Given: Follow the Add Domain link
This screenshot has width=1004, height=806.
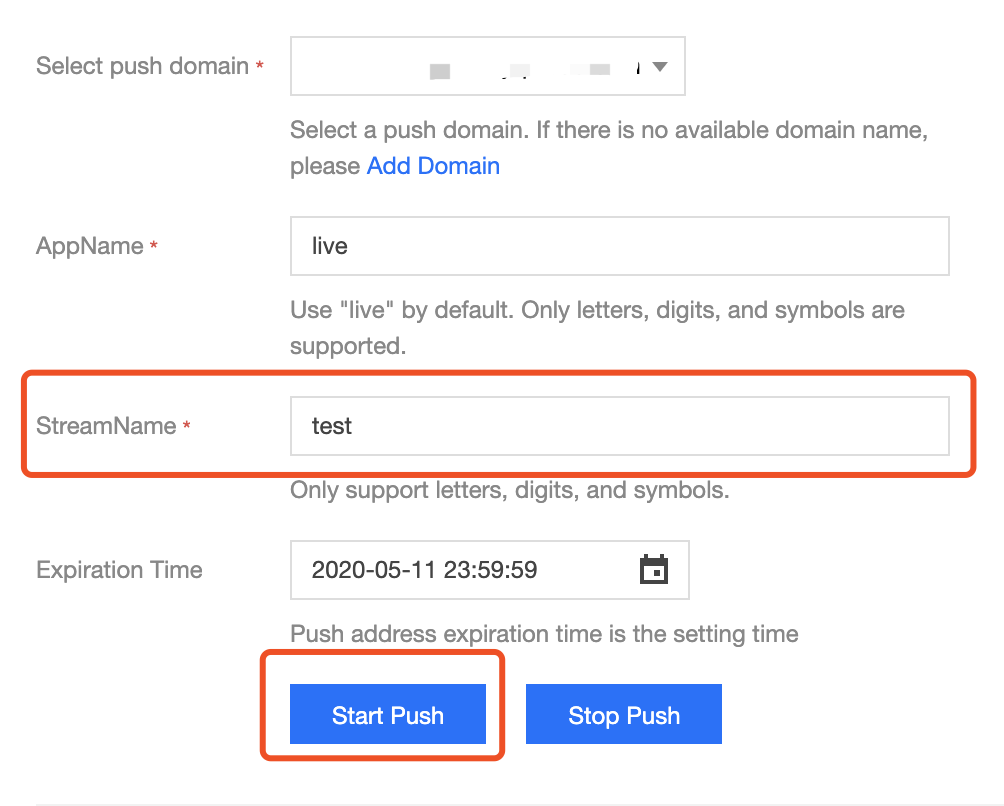Looking at the screenshot, I should [x=433, y=166].
